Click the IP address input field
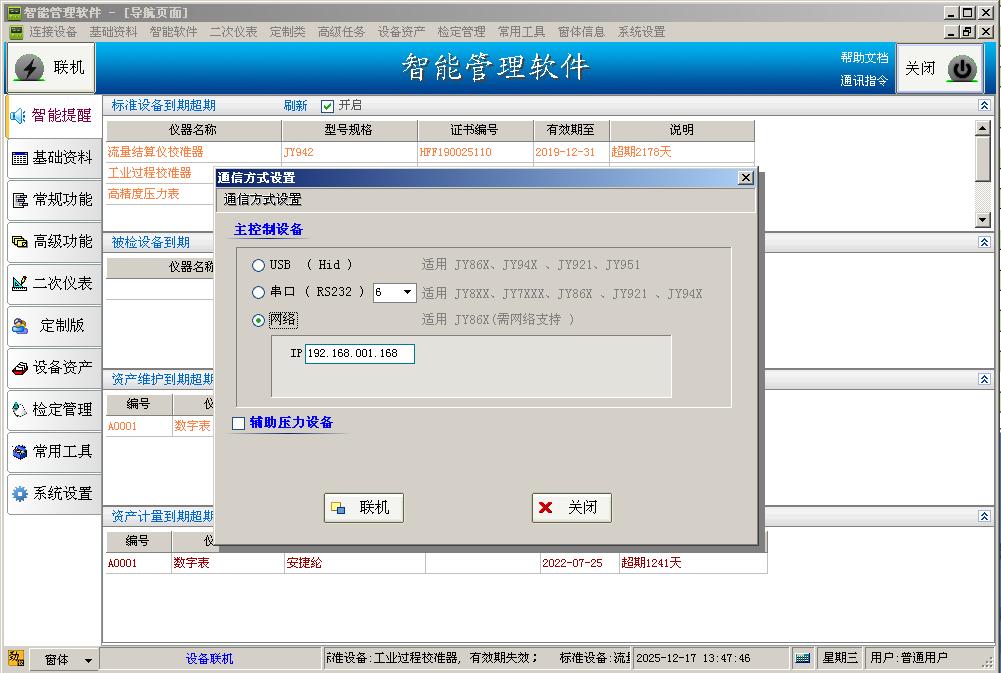This screenshot has width=1001, height=673. (358, 353)
